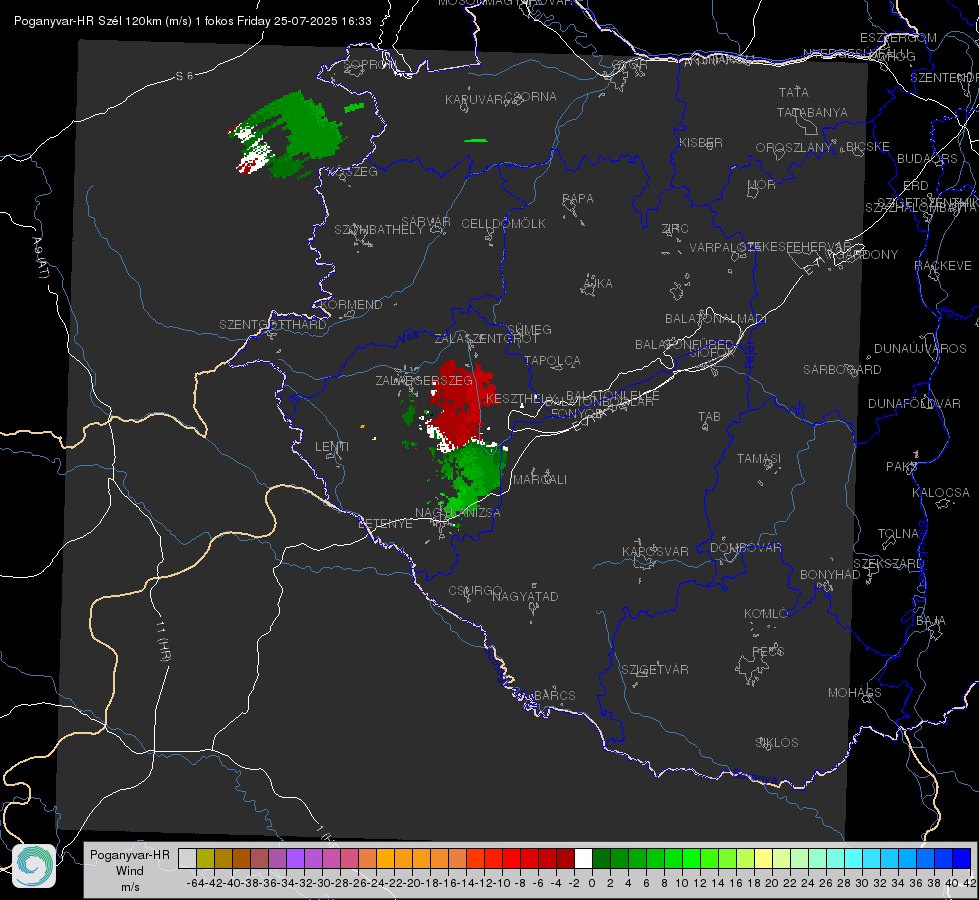
Task: Click the SZENTGOTTHARD city label
Action: tap(273, 325)
